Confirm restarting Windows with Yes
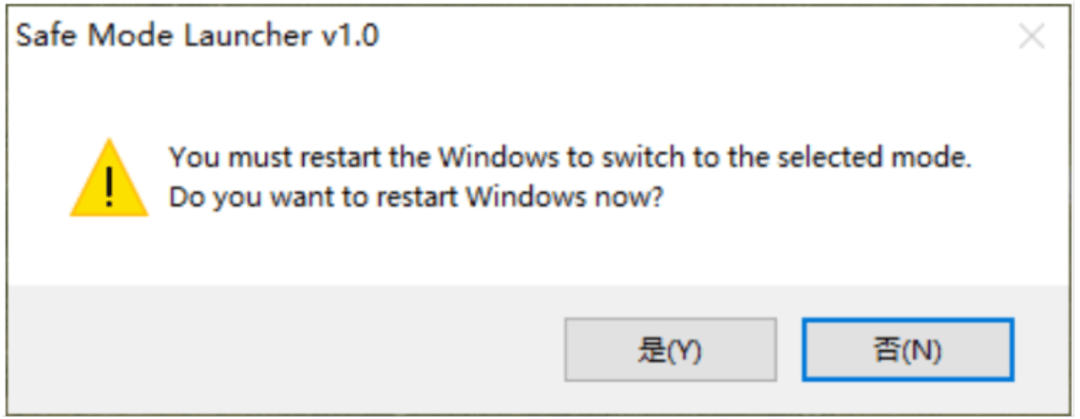Image resolution: width=1080 pixels, height=419 pixels. tap(670, 349)
